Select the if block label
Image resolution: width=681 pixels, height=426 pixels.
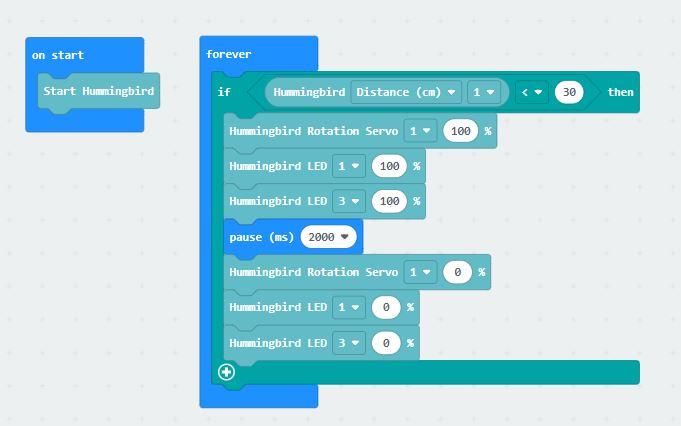[x=224, y=92]
